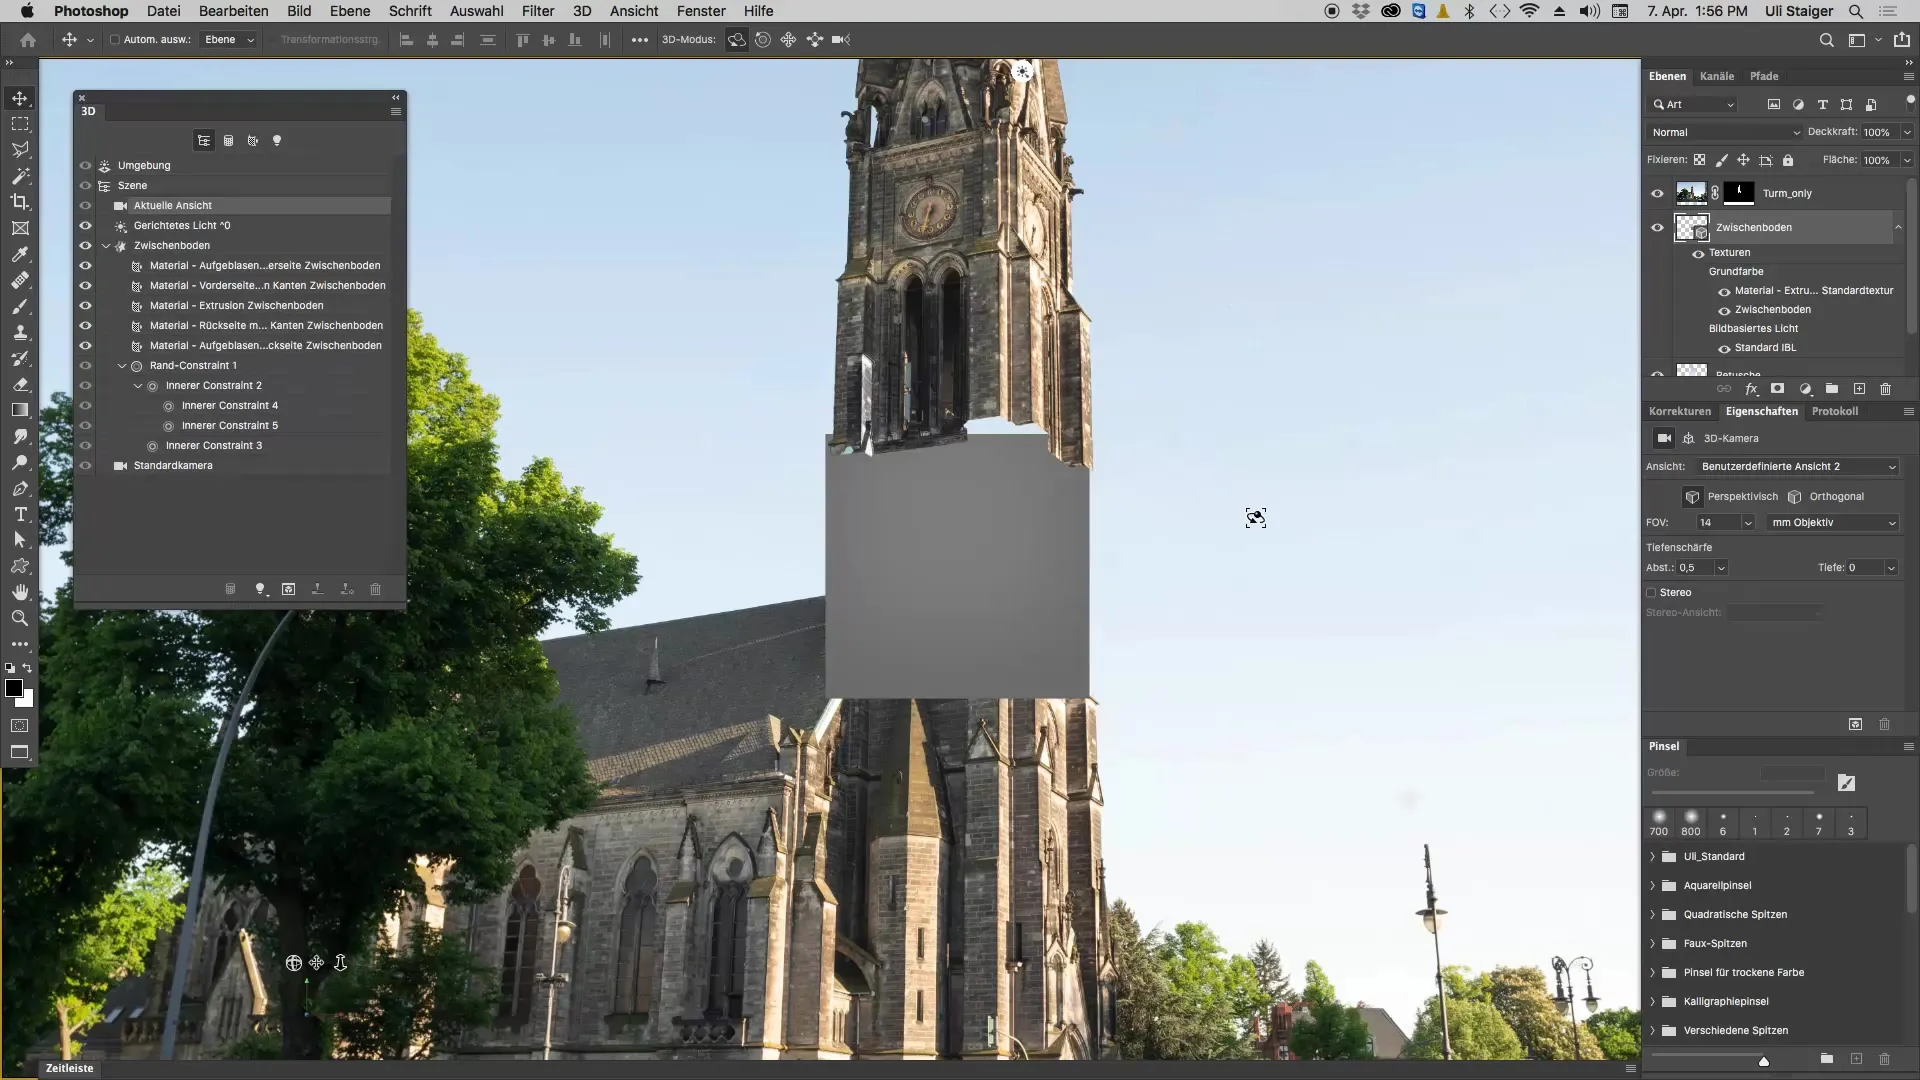
Task: Hide the Turm_only layer
Action: coord(1658,194)
